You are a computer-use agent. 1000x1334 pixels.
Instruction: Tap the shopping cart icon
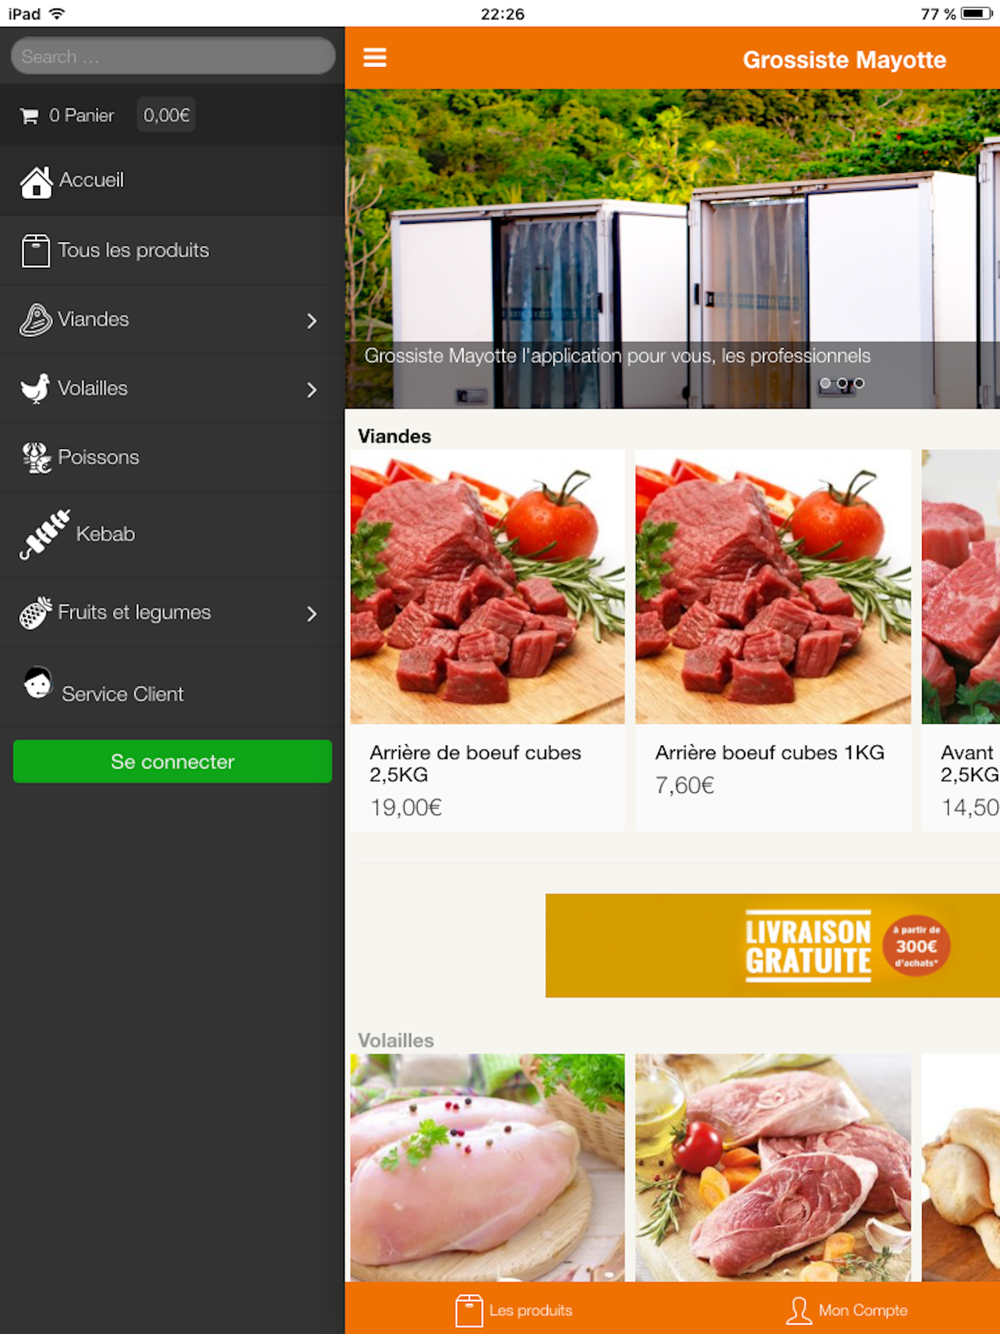(x=29, y=116)
